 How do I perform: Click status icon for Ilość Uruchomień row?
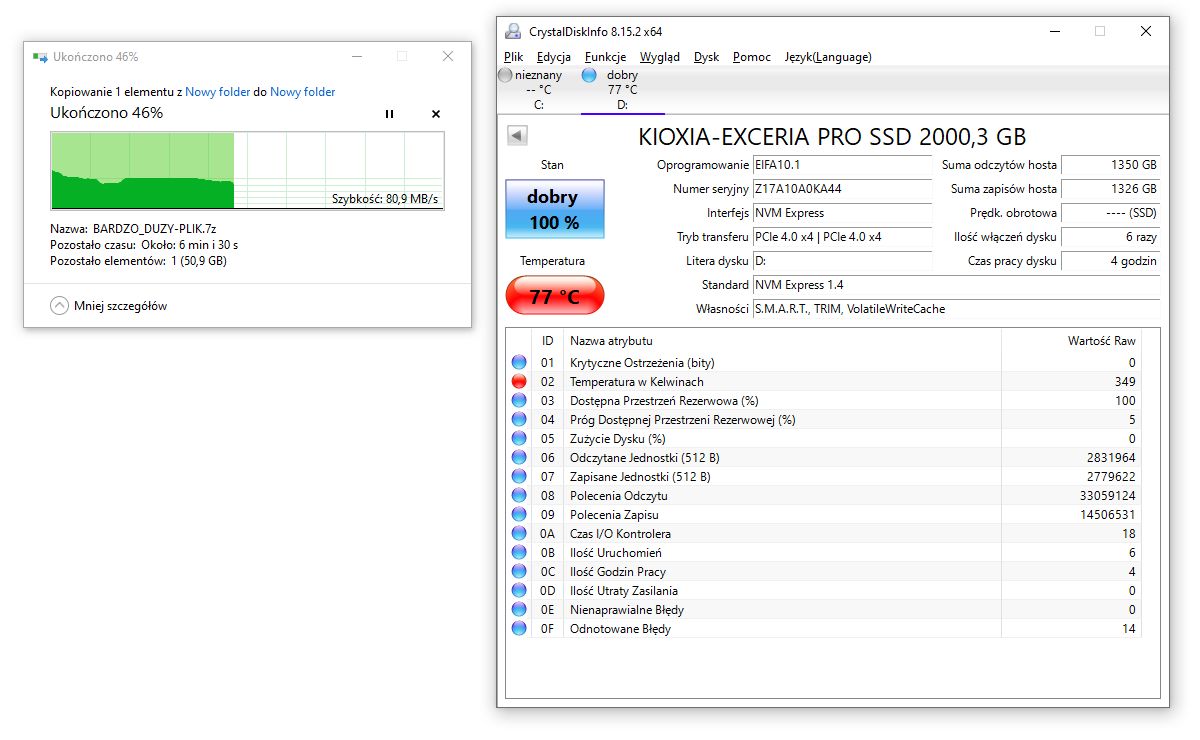(519, 553)
